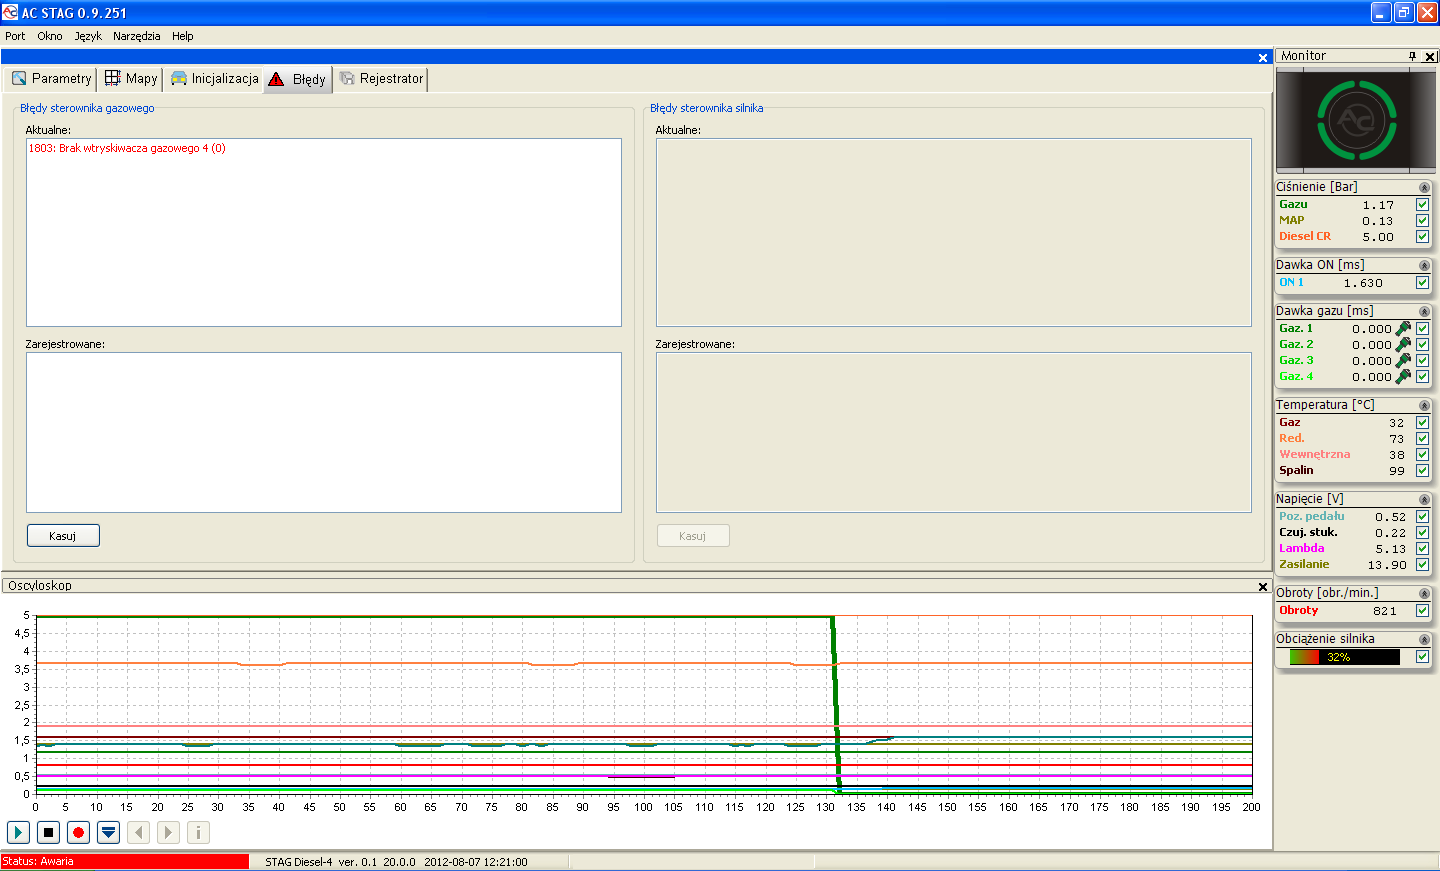Click the Gaz. 1 injector icon
Viewport: 1440px width, 871px height.
(x=1403, y=328)
